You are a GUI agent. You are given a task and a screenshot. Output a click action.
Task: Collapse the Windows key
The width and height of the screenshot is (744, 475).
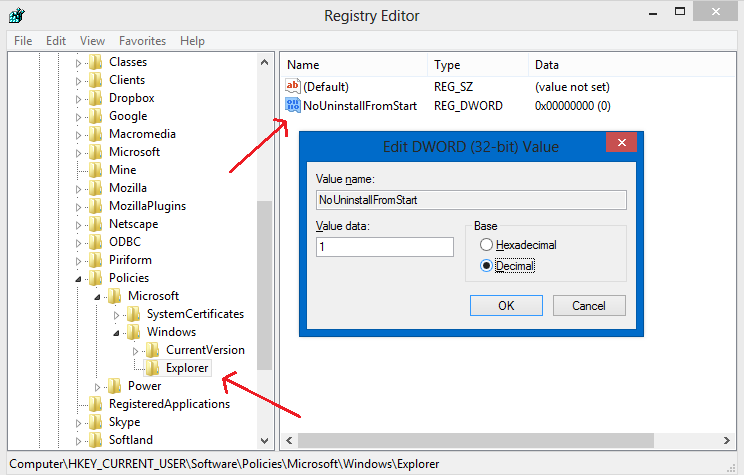116,333
